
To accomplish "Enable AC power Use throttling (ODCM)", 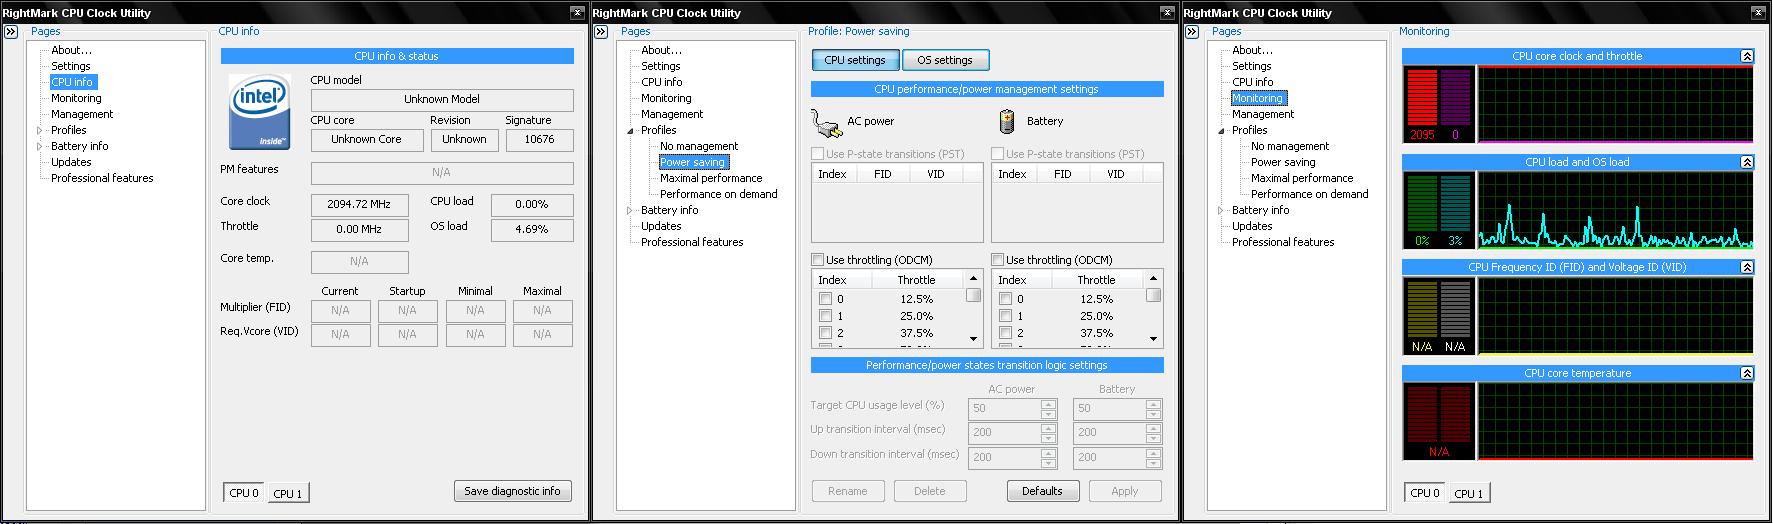I will pyautogui.click(x=818, y=260).
